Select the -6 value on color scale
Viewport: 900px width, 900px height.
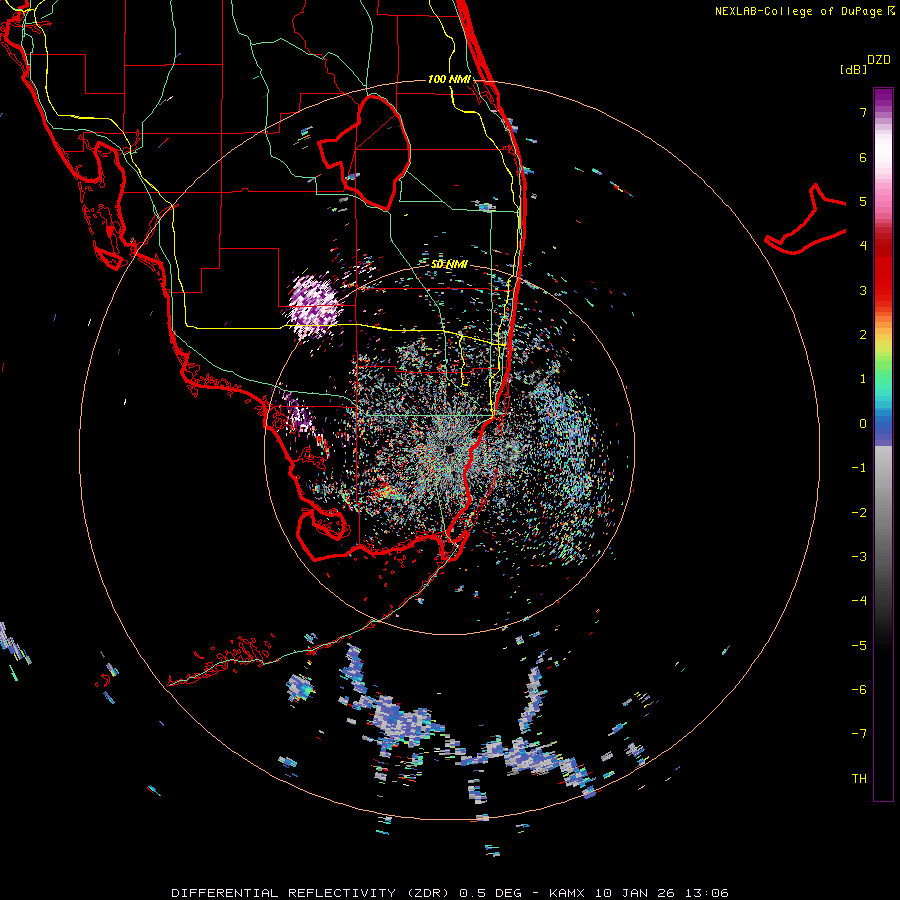[859, 690]
